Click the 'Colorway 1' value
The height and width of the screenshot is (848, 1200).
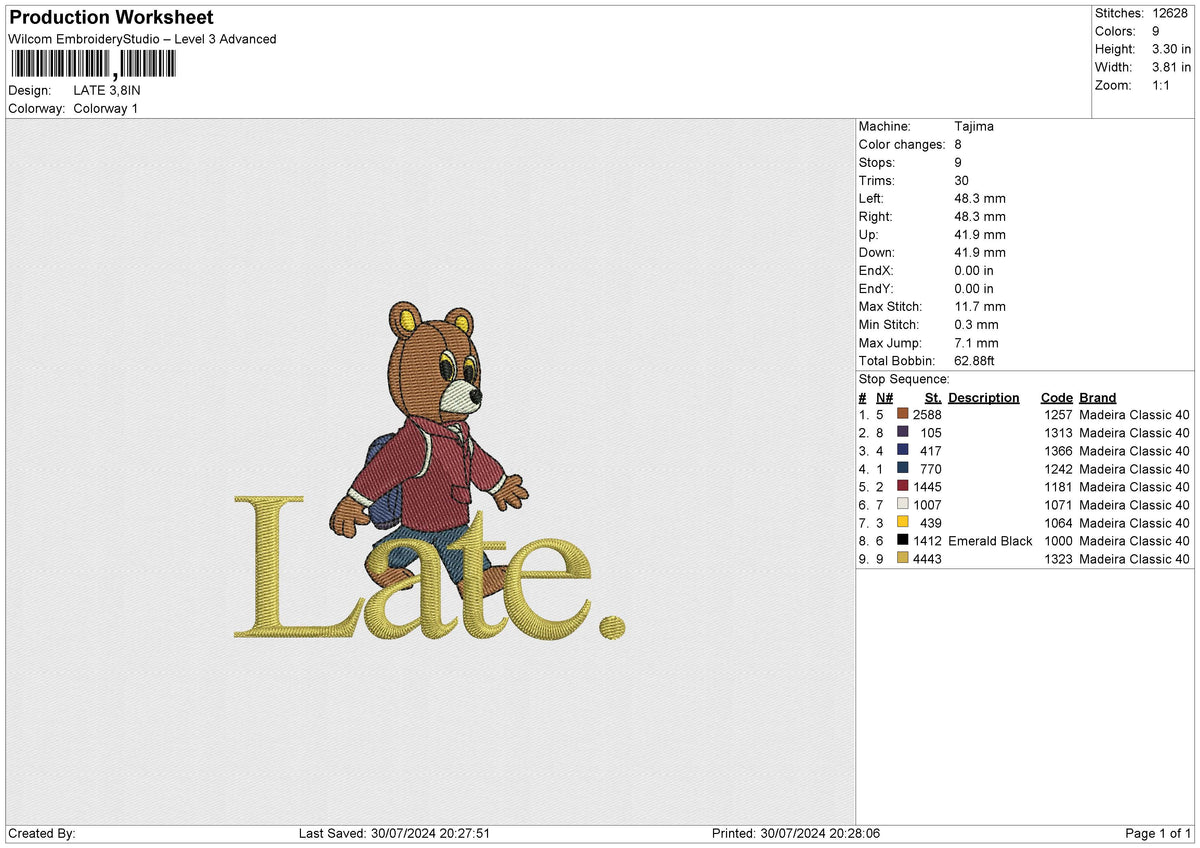[x=106, y=108]
